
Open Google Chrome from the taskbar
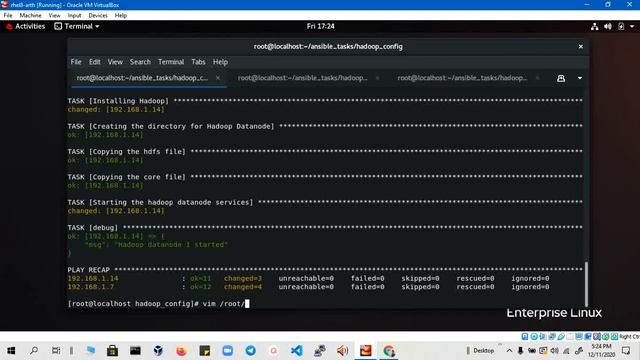tap(389, 351)
